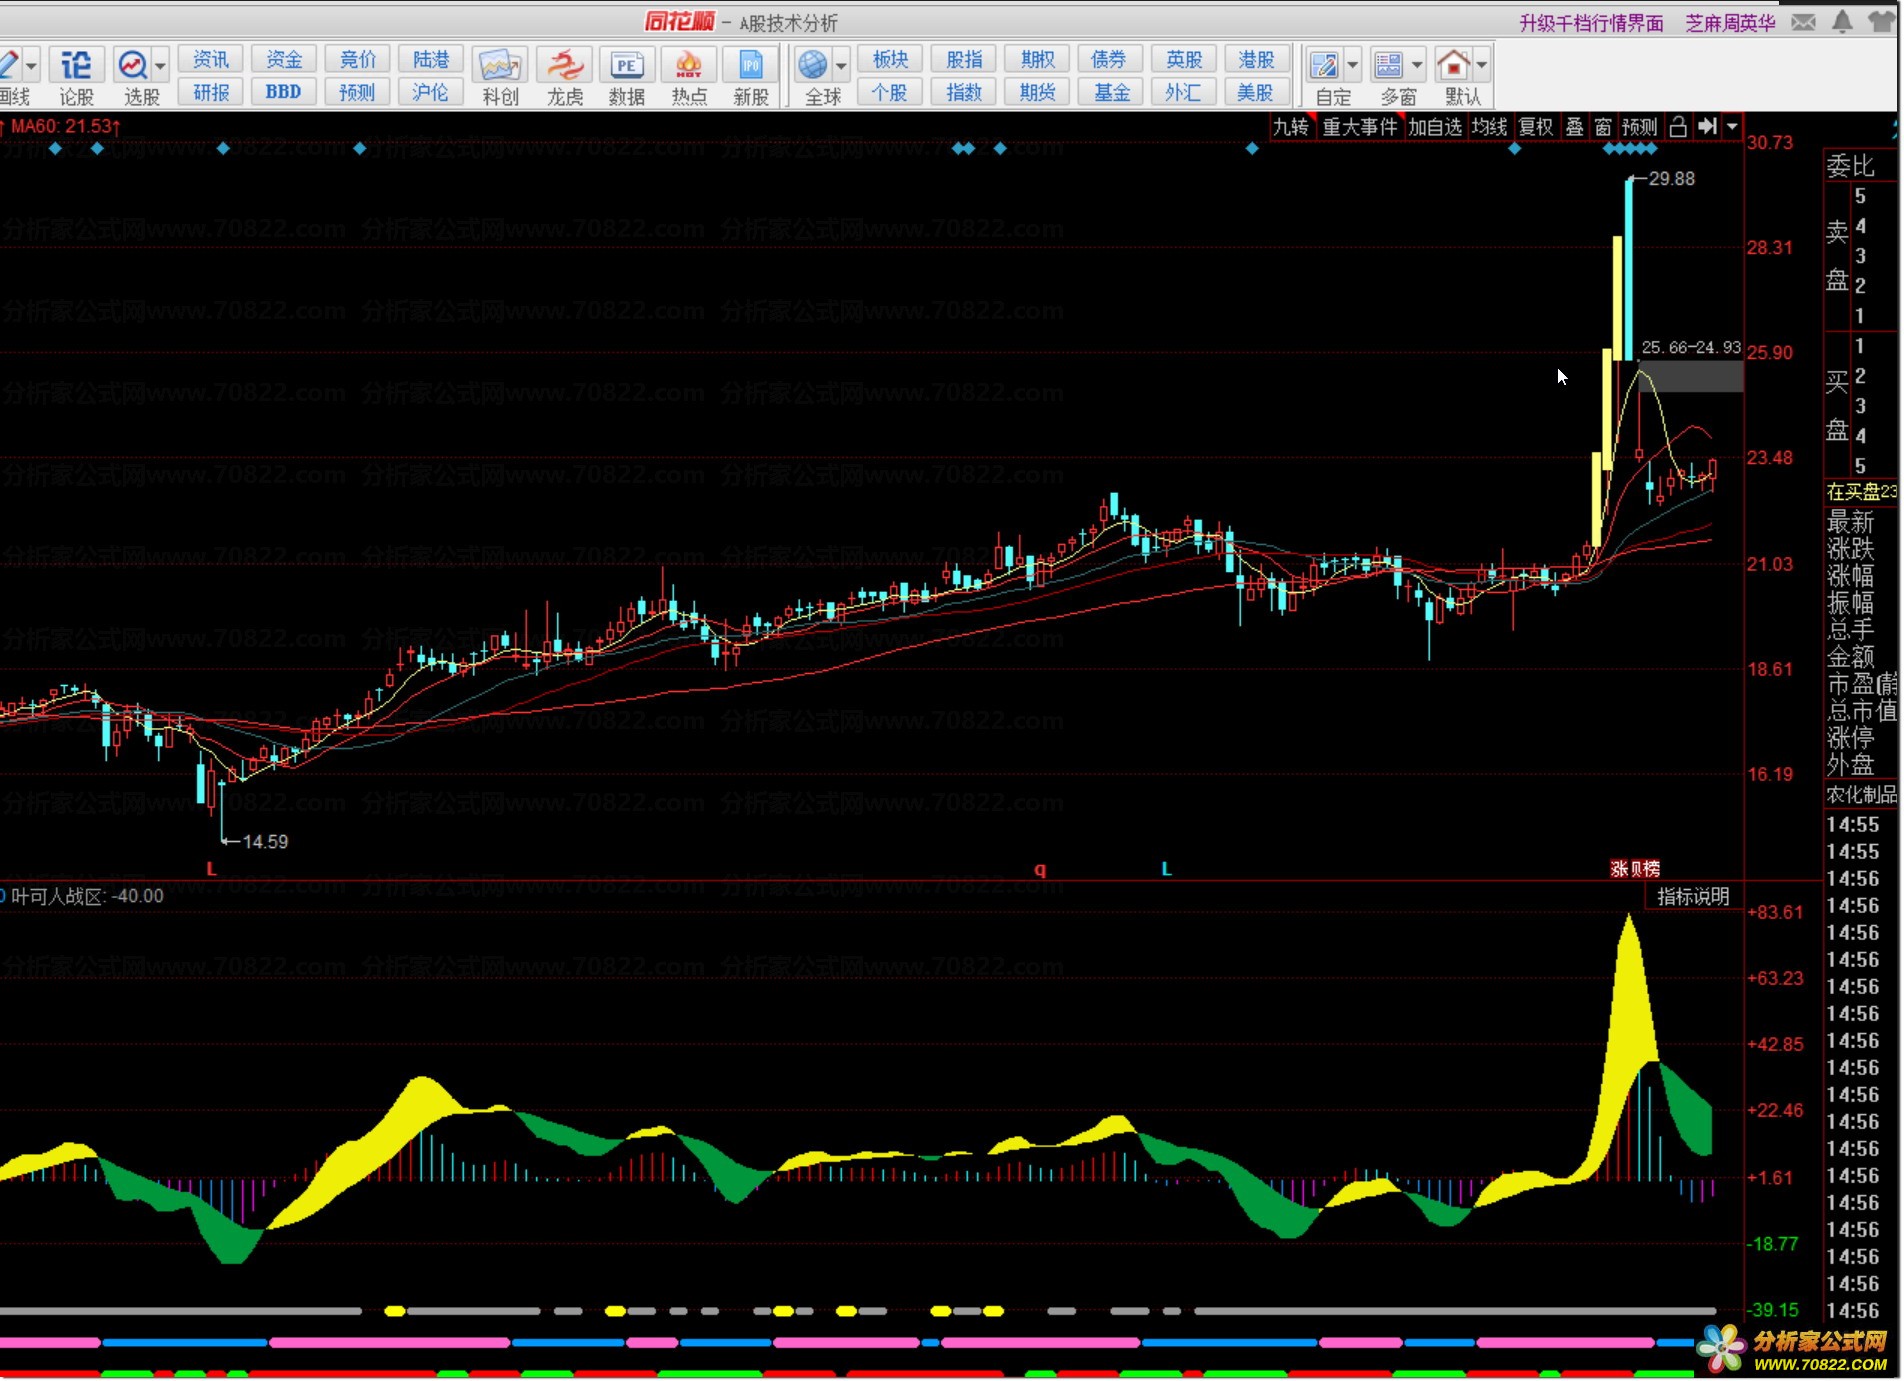Toggle 均线 moving average display

click(1489, 127)
